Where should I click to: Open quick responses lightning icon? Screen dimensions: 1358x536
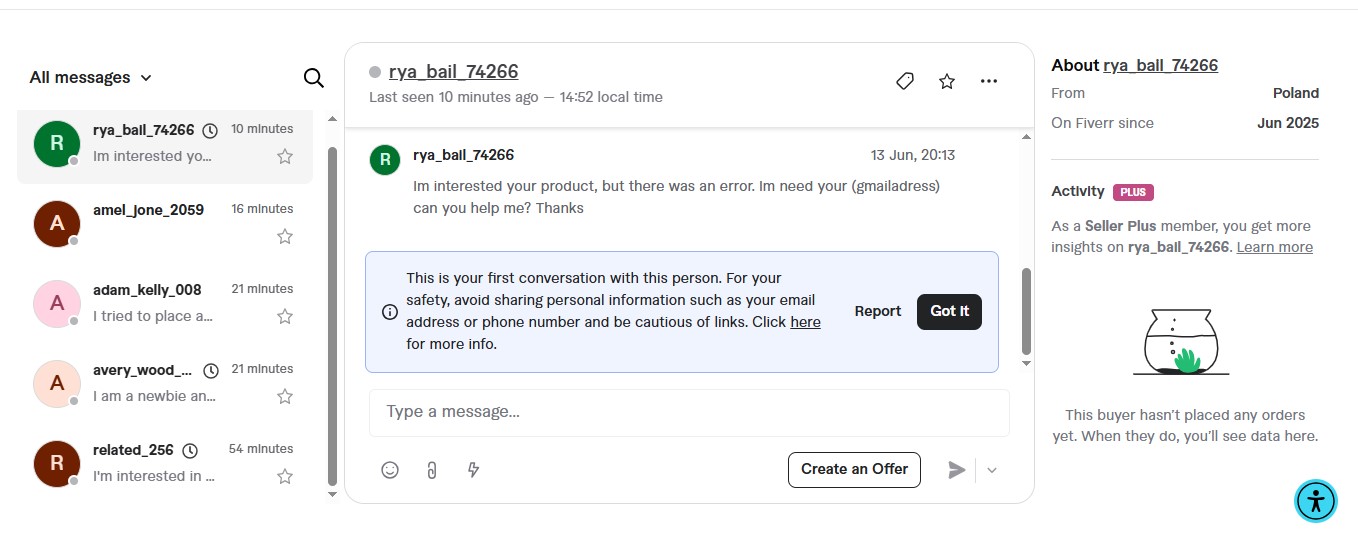pos(474,470)
